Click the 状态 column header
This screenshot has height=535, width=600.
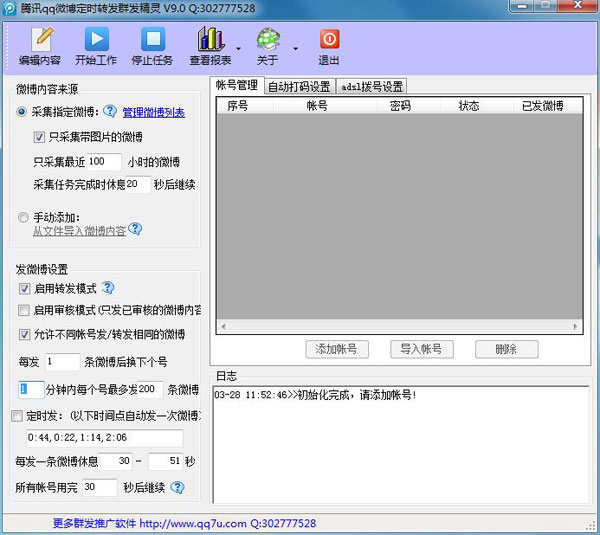click(476, 106)
